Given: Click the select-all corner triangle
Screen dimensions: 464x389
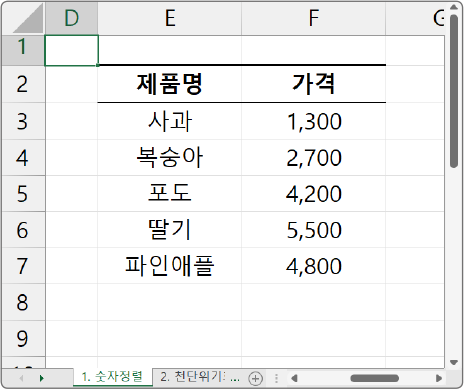Looking at the screenshot, I should (x=28, y=19).
